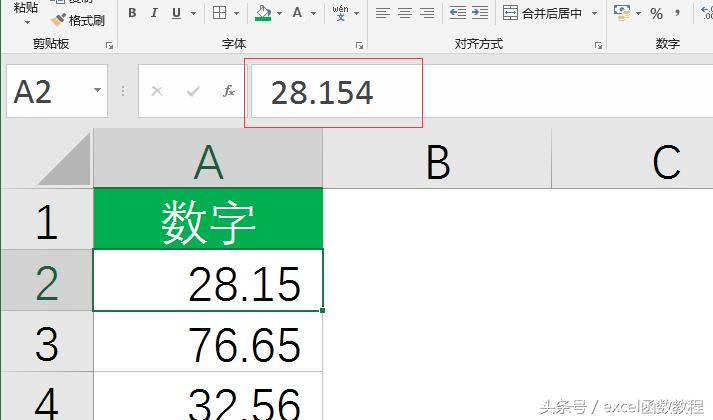Image resolution: width=713 pixels, height=420 pixels.
Task: Apply comma style
Action: pyautogui.click(x=678, y=13)
